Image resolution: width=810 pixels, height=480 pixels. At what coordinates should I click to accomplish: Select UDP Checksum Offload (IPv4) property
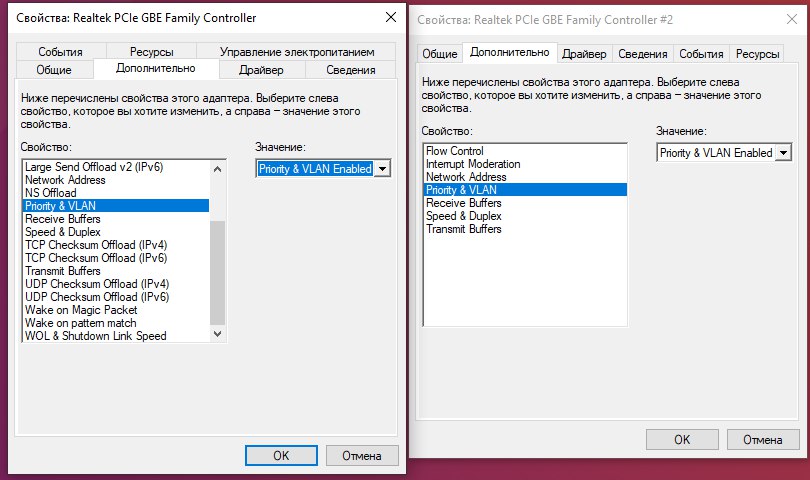click(116, 284)
